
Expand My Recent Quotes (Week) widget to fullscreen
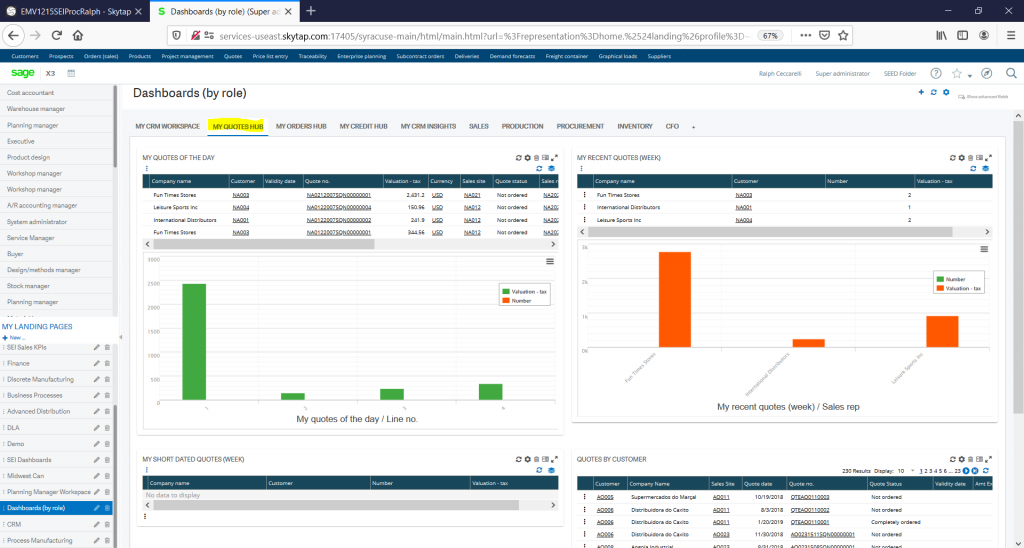tap(989, 157)
